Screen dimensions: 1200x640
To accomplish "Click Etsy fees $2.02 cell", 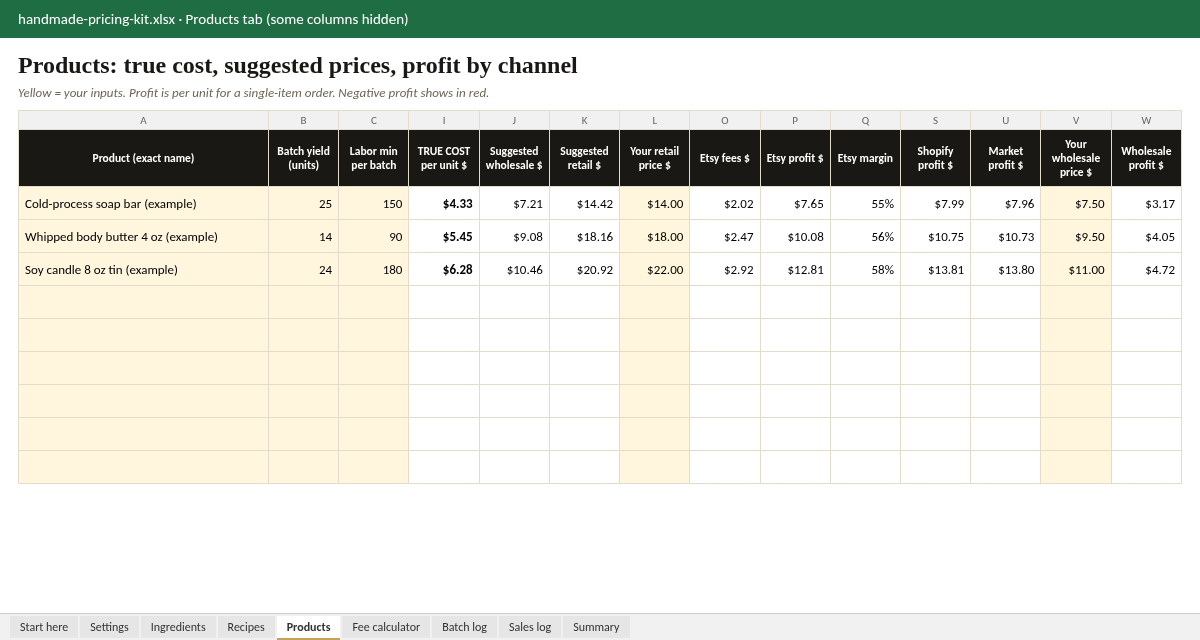I will (725, 203).
